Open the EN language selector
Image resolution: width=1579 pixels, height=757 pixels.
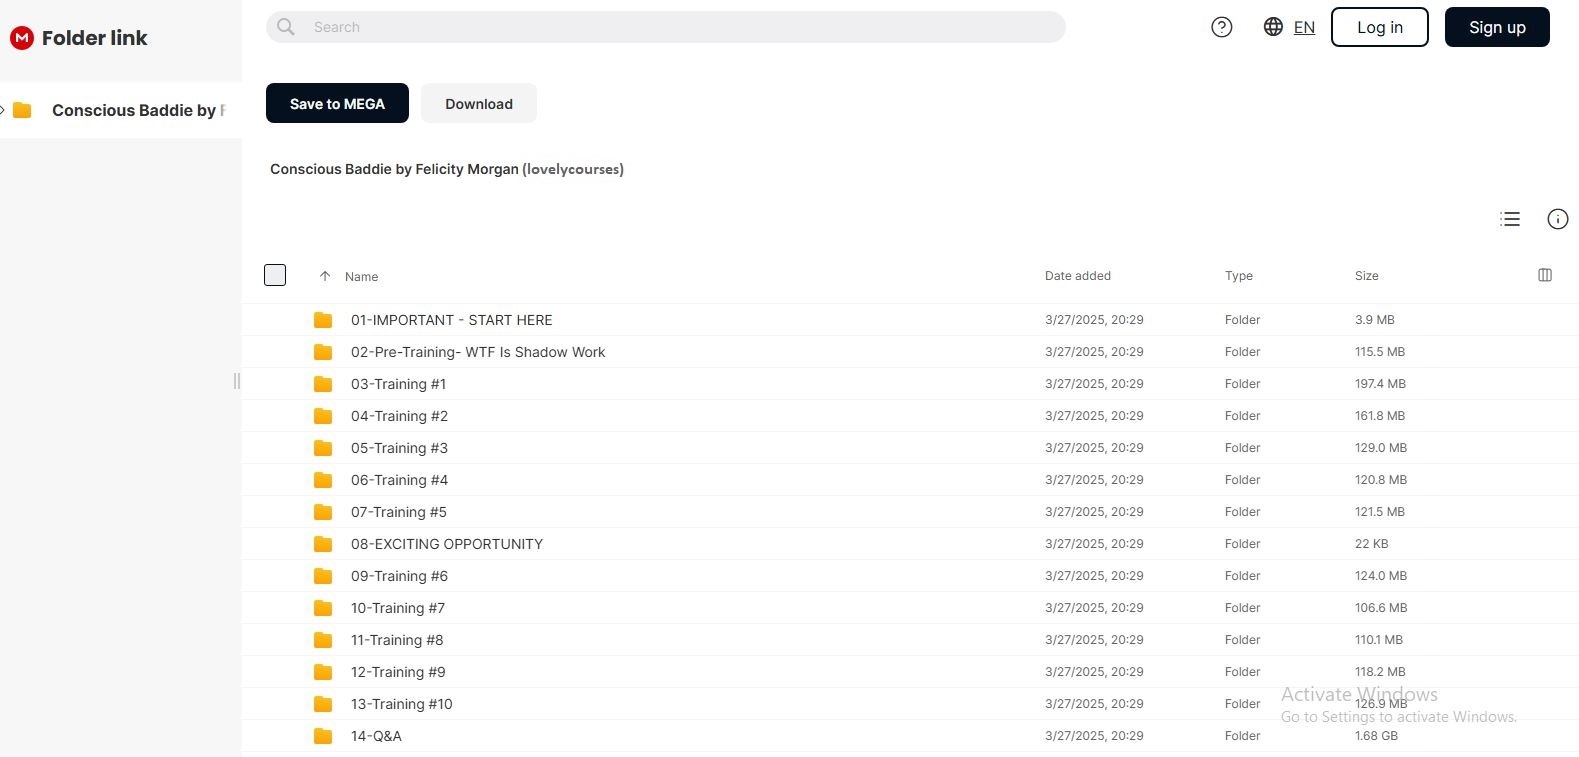[x=1304, y=27]
